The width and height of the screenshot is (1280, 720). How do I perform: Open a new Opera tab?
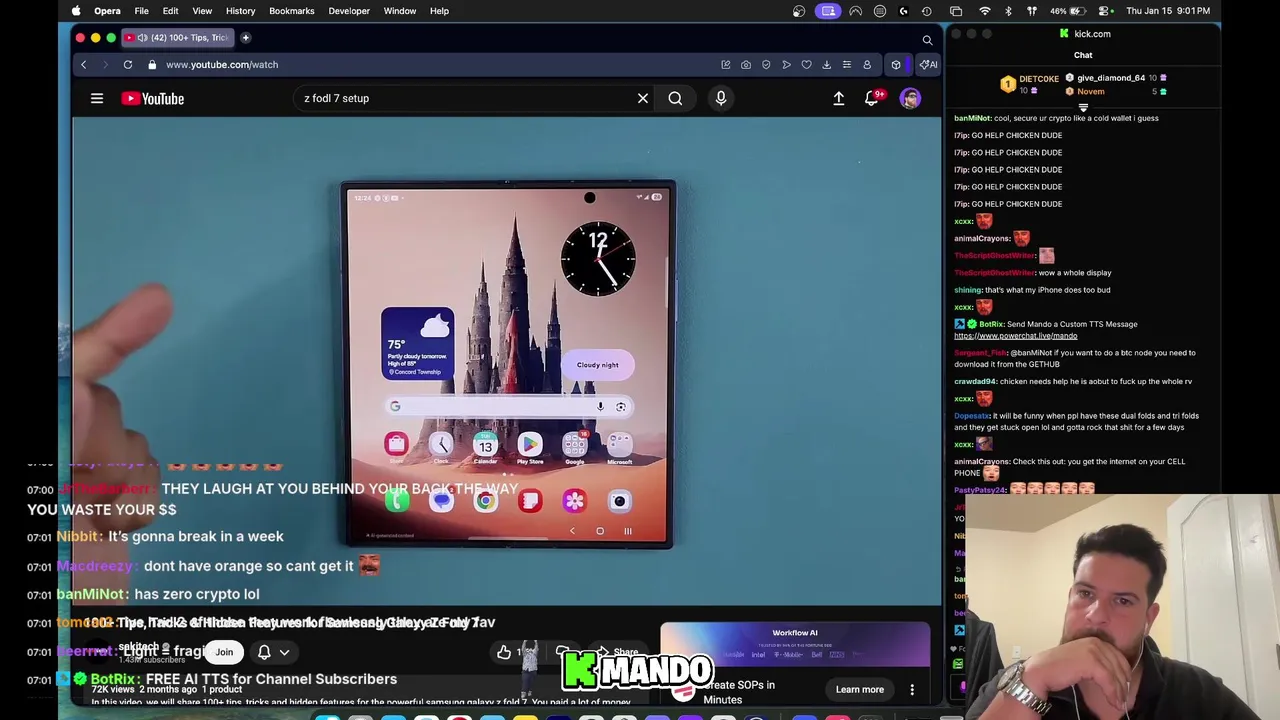245,37
